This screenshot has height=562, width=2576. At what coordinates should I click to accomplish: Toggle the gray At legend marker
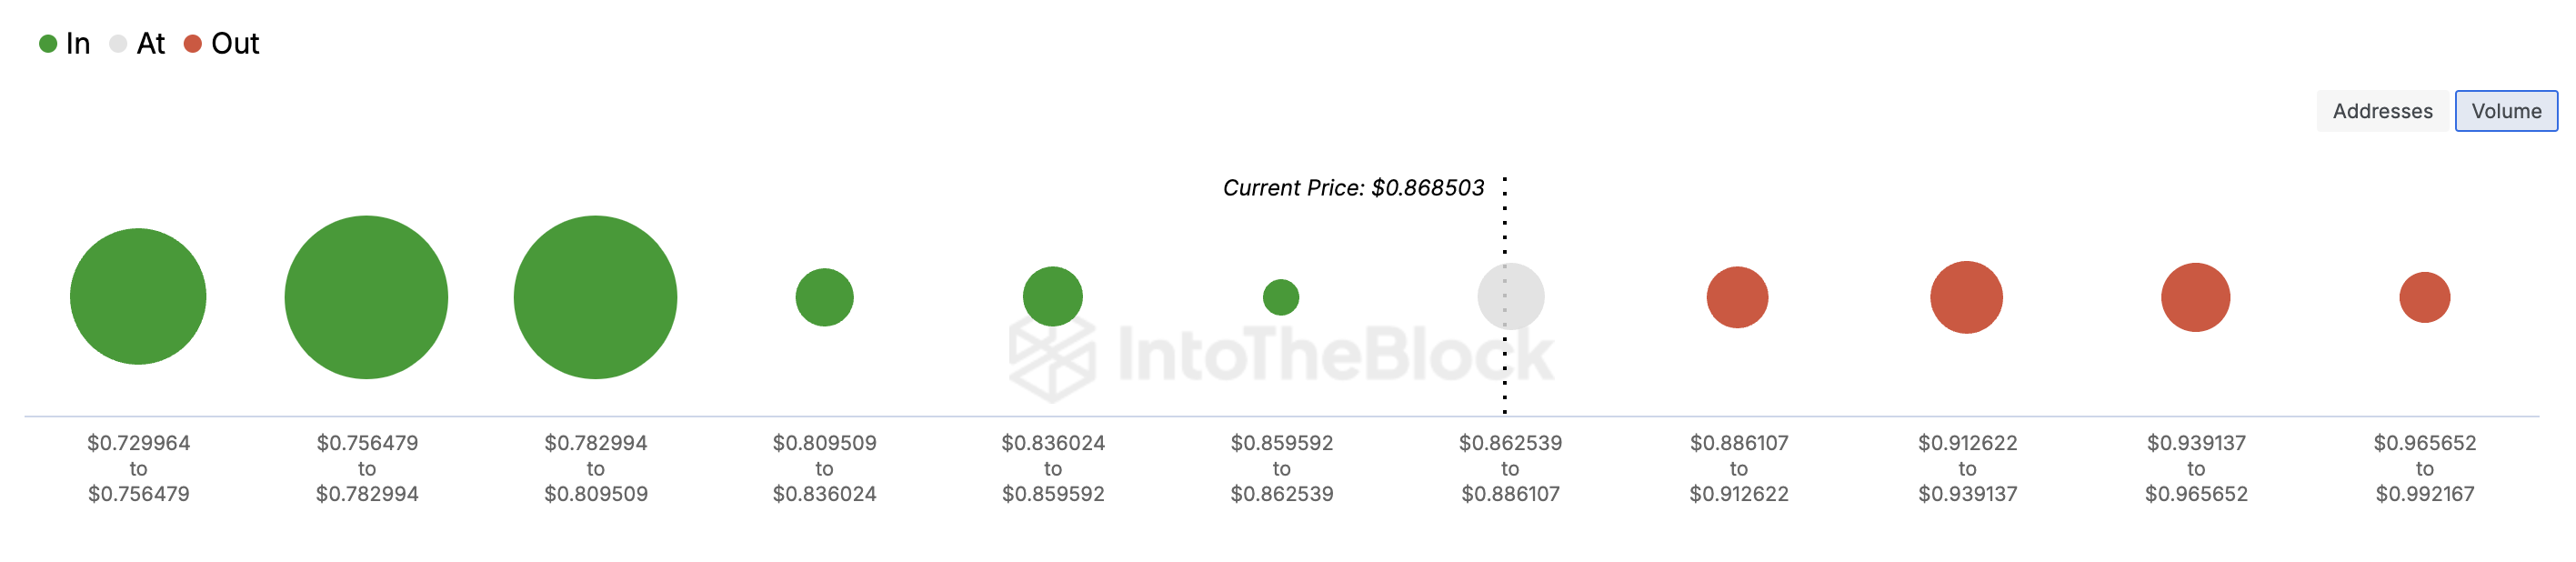tap(118, 44)
